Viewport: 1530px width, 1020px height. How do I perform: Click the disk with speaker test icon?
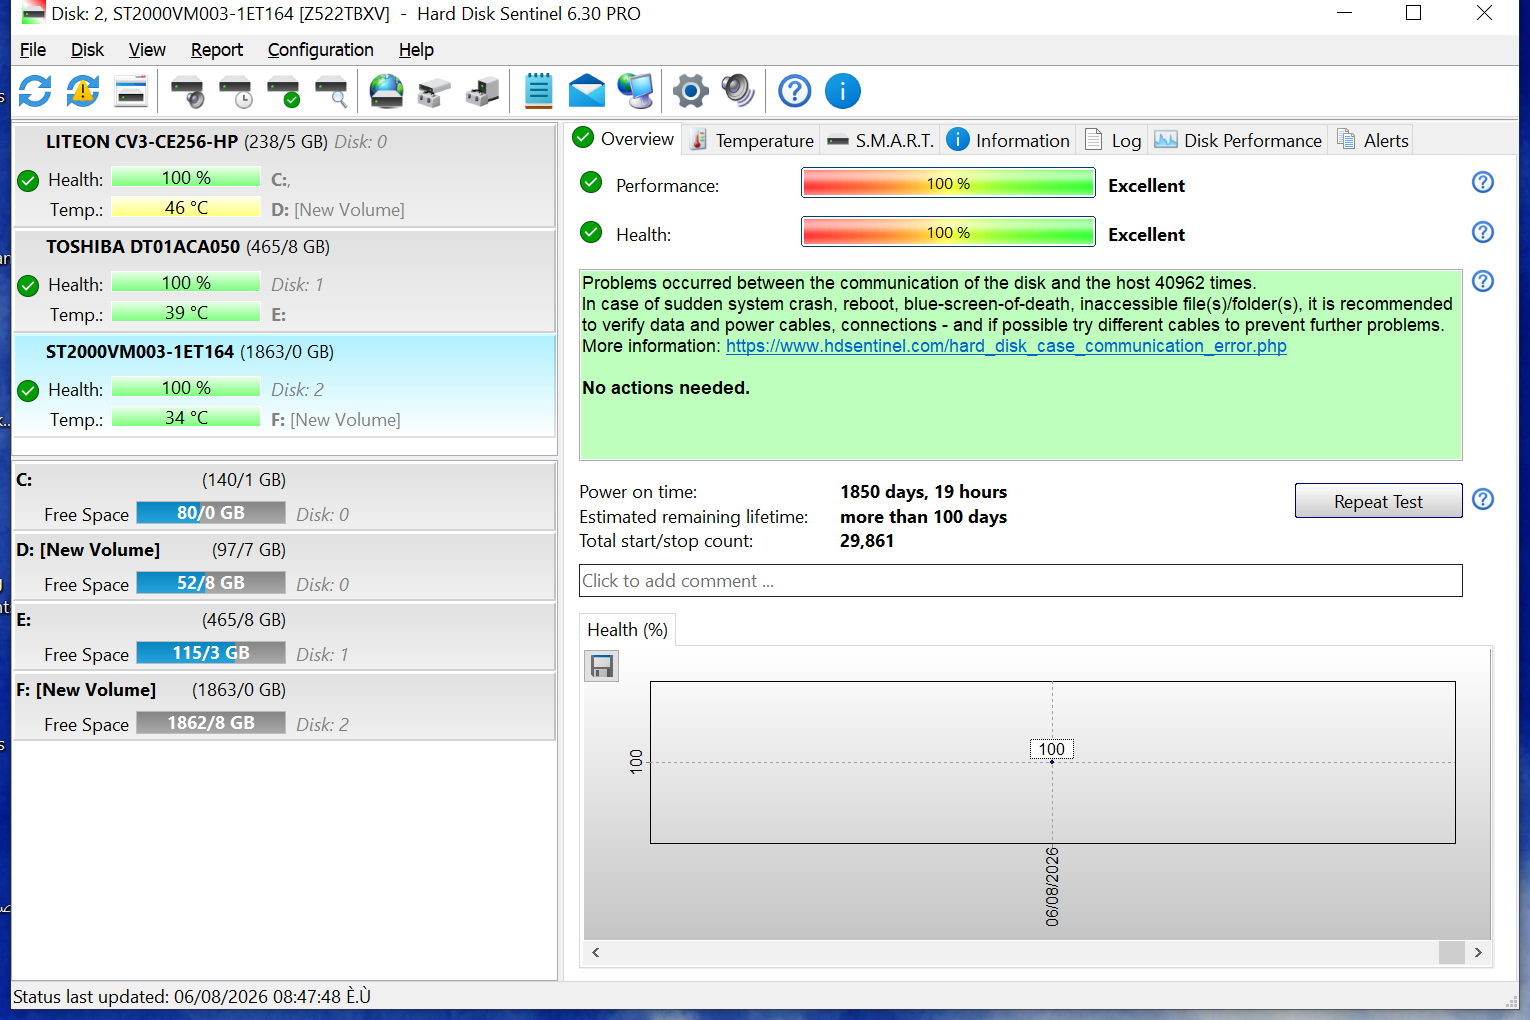click(x=187, y=91)
